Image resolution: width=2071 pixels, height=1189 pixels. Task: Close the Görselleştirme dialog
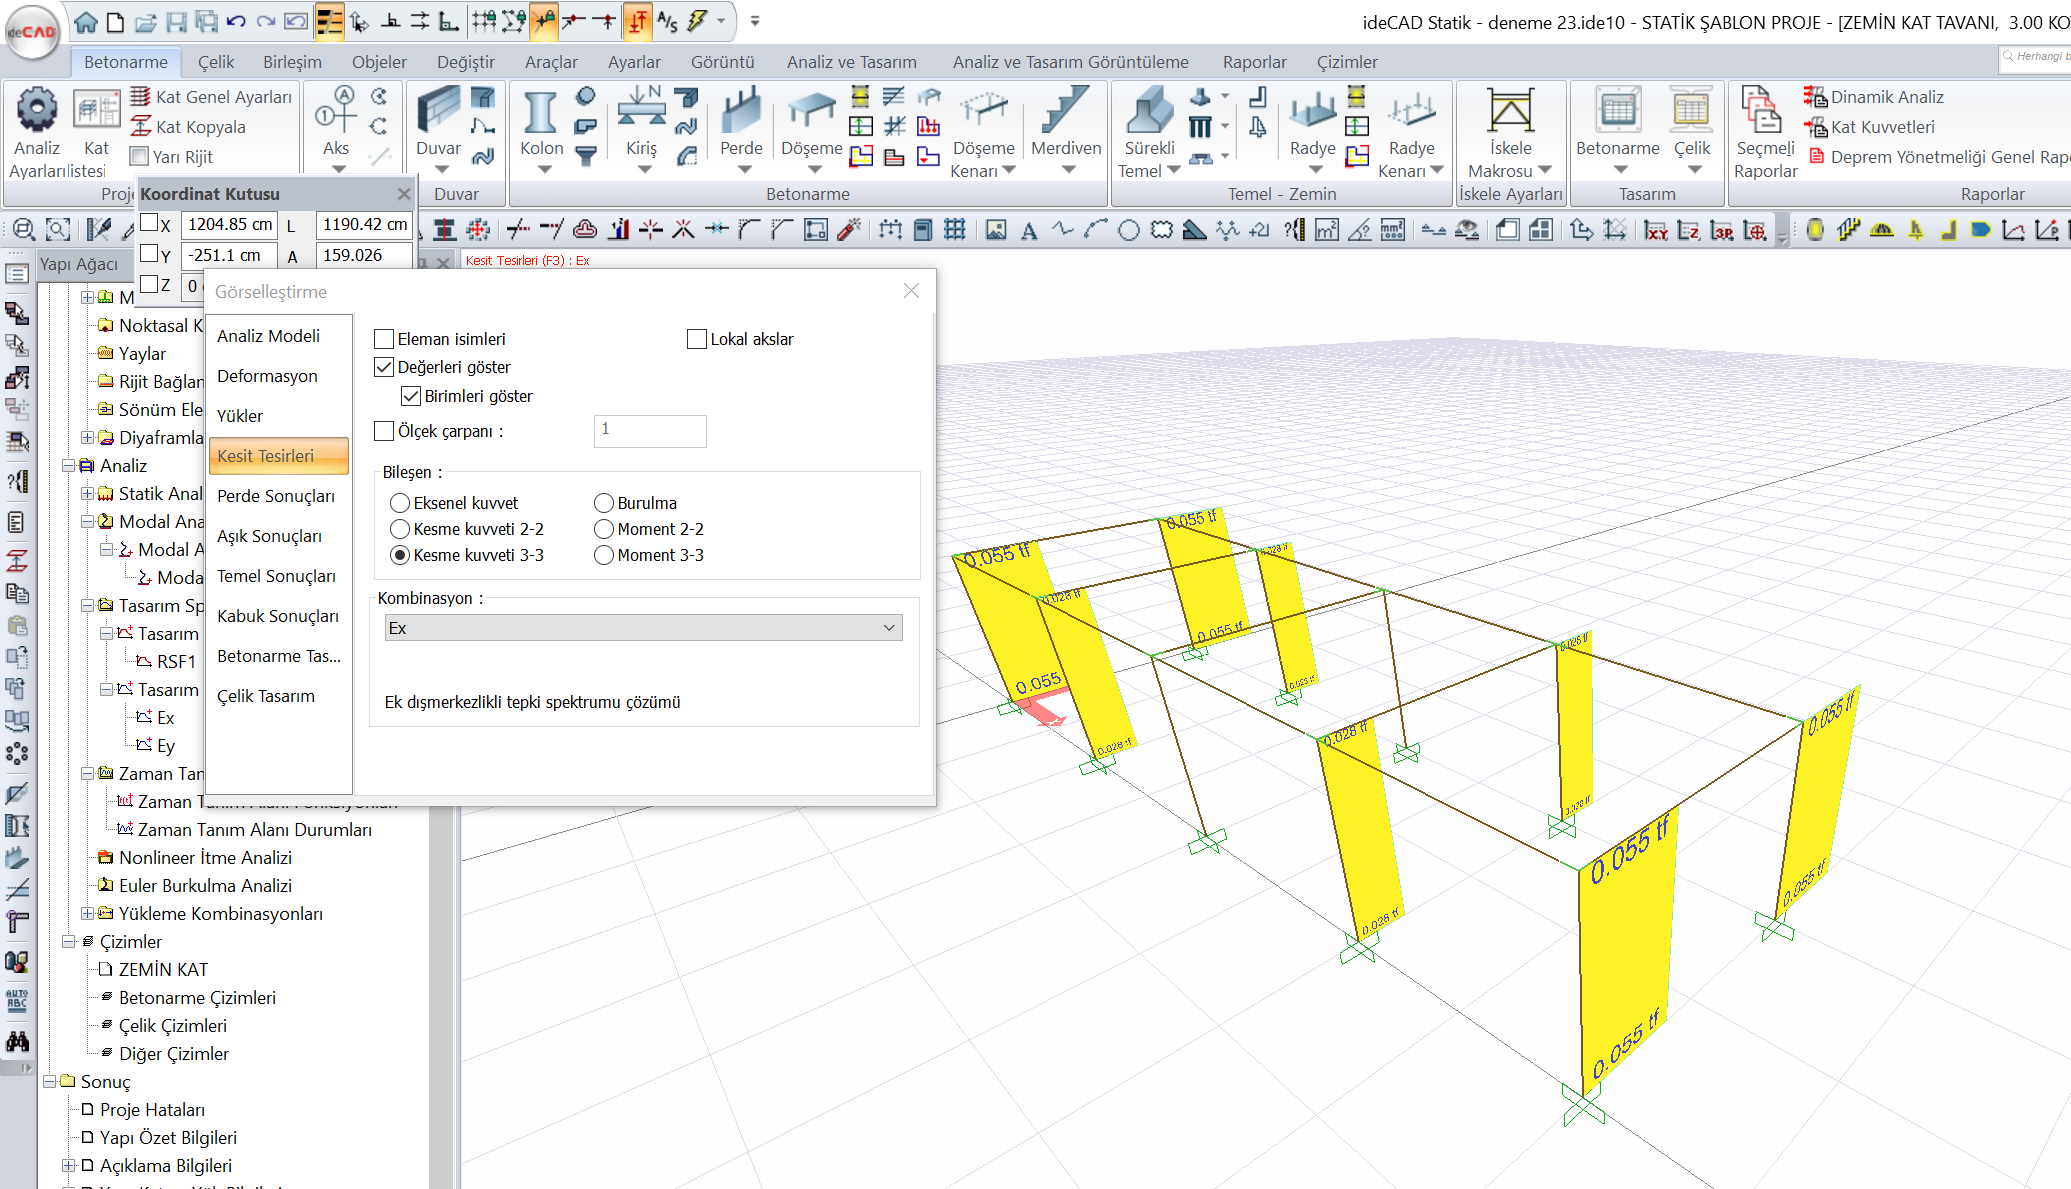point(911,291)
